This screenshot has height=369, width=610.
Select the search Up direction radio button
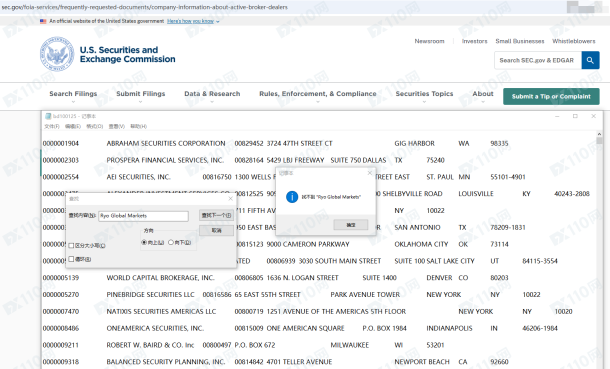pyautogui.click(x=144, y=242)
